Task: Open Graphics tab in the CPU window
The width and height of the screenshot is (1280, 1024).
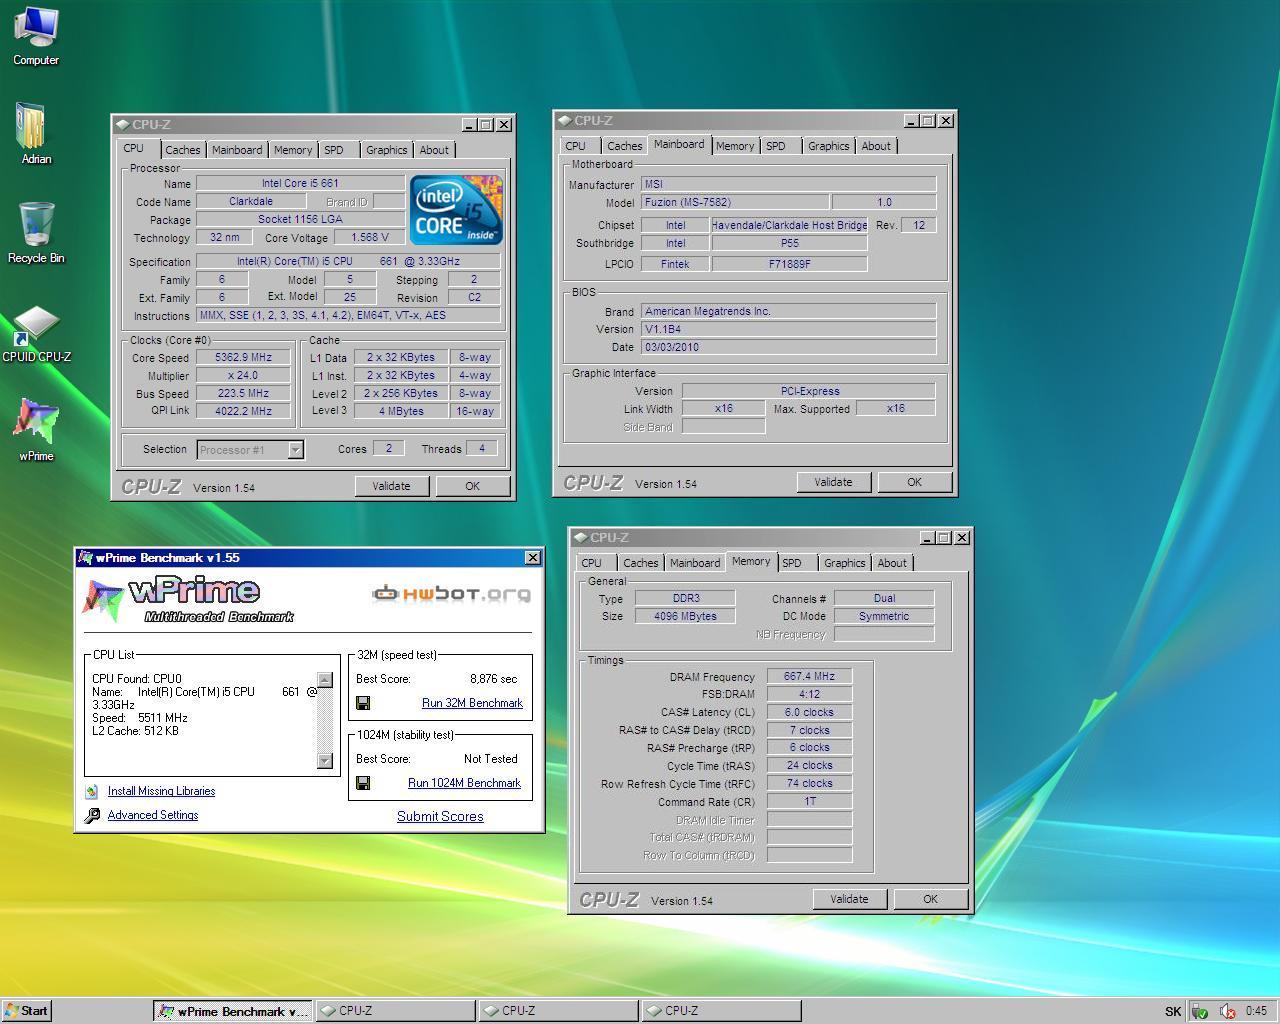Action: (386, 150)
